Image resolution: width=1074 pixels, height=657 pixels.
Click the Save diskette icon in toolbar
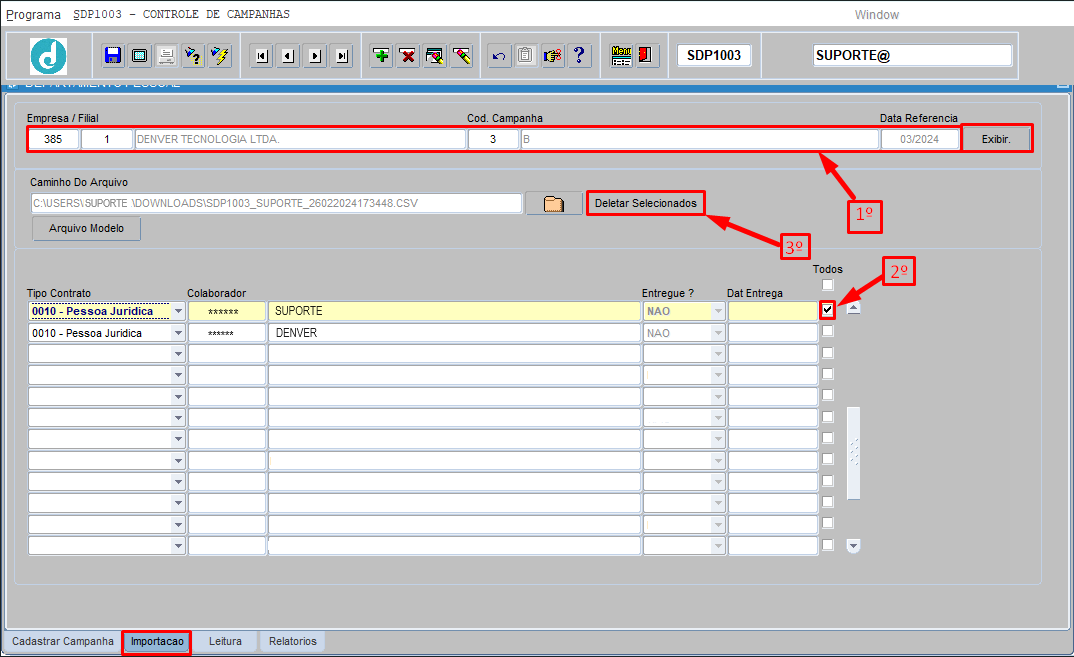pyautogui.click(x=113, y=55)
